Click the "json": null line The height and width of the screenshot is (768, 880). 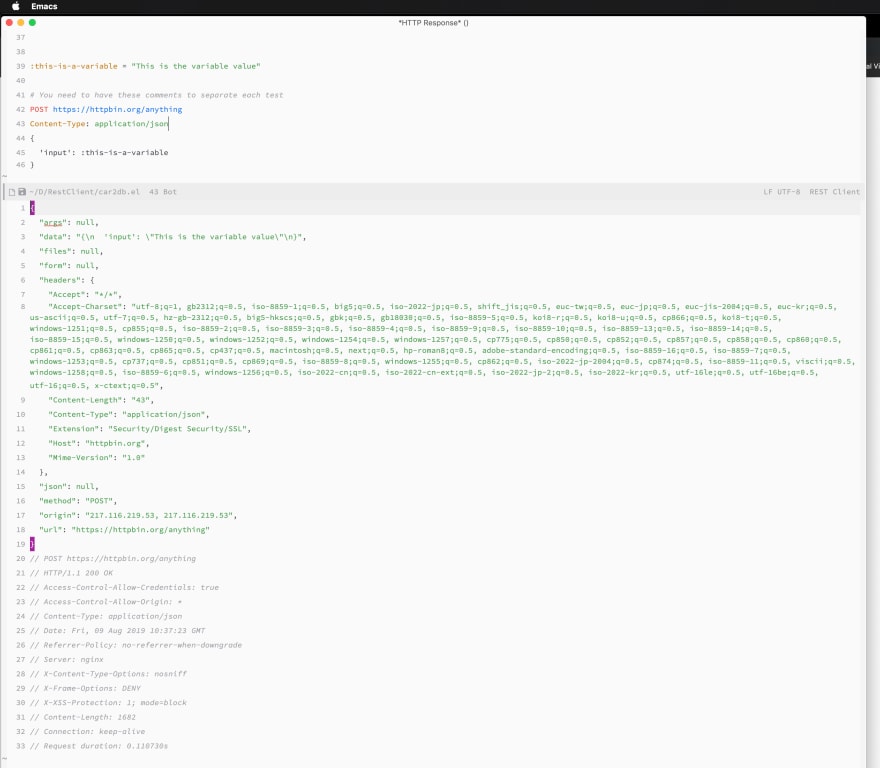(68, 487)
